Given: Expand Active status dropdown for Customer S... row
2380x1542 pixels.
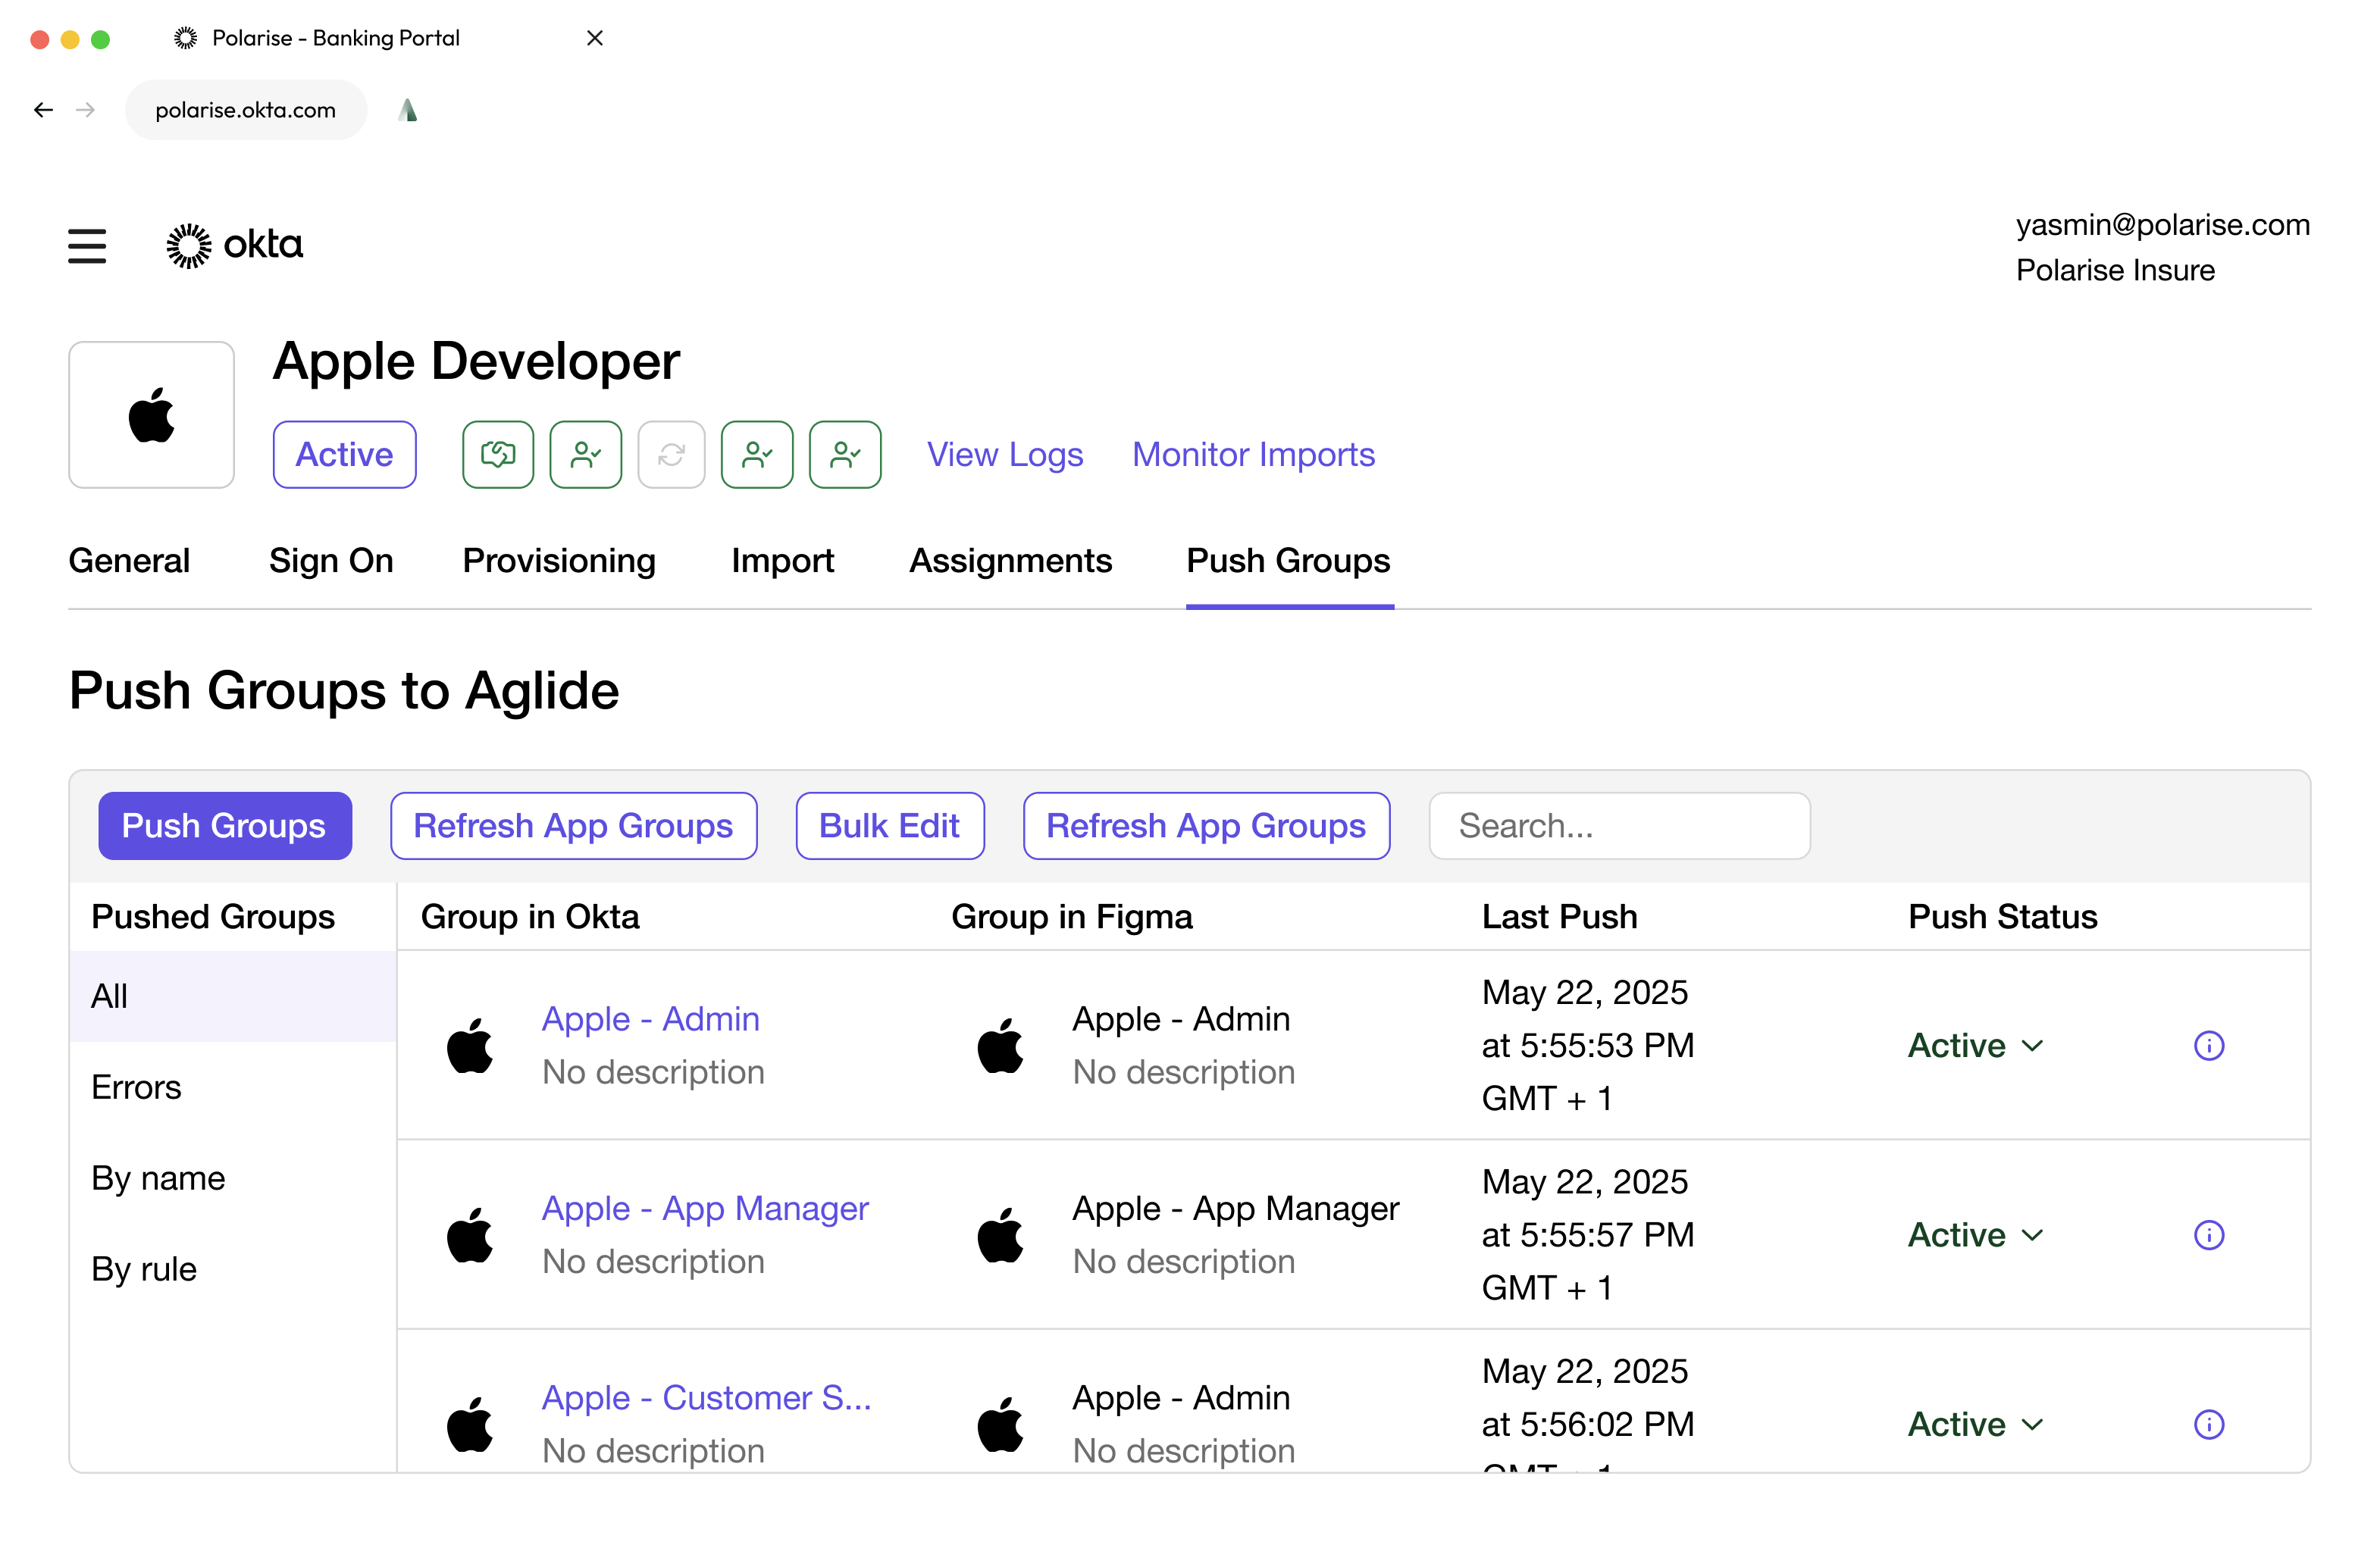Looking at the screenshot, I should tap(1976, 1425).
